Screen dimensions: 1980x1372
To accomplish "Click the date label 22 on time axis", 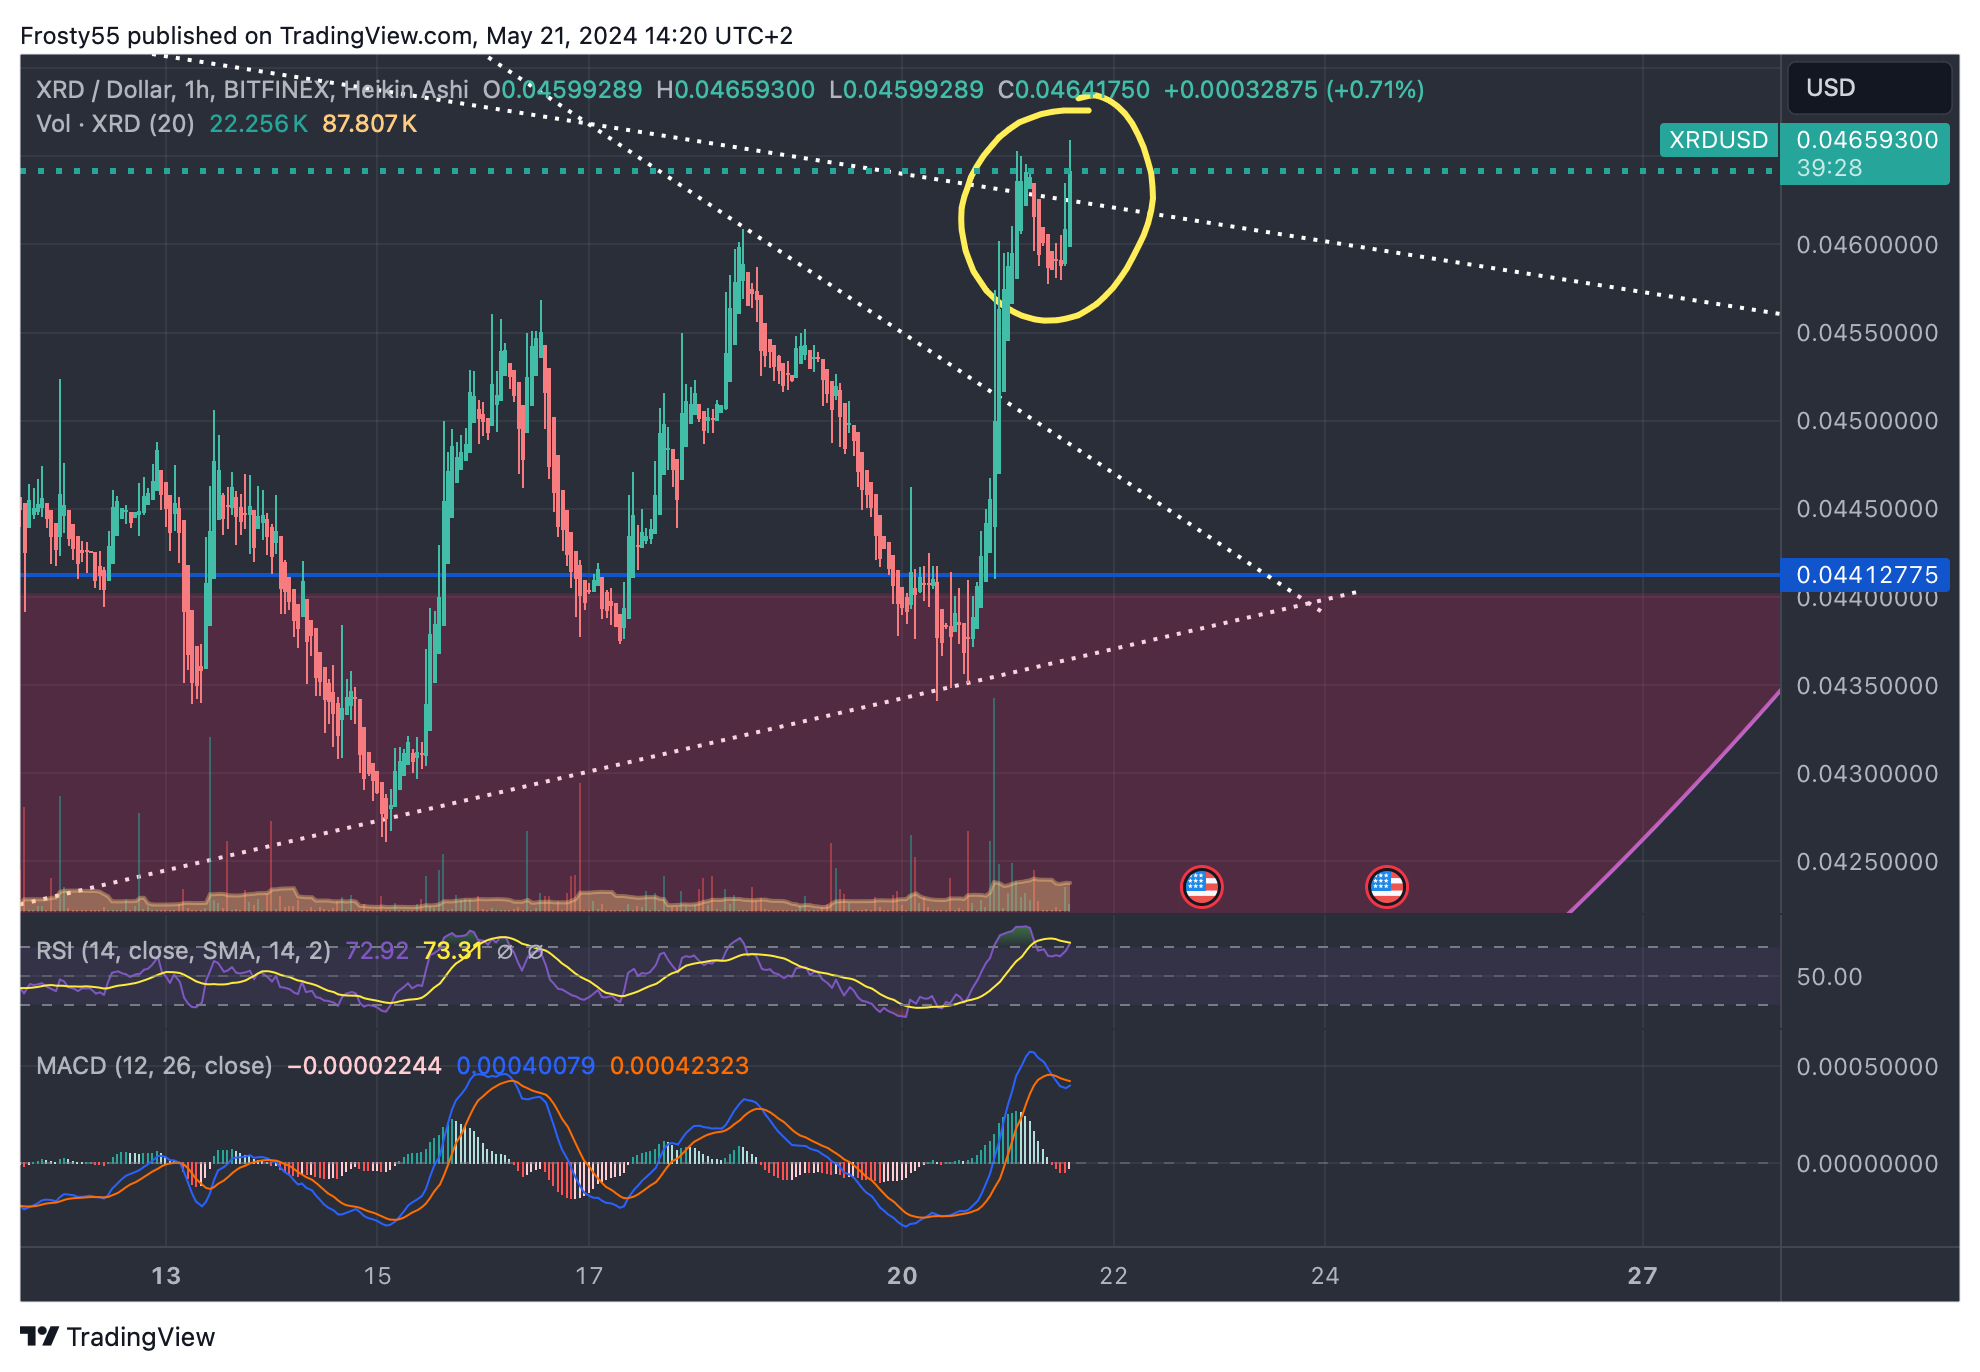I will tap(1113, 1276).
